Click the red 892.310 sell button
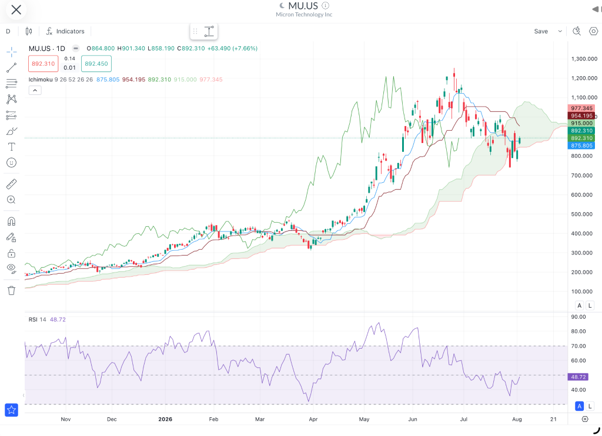Viewport: 602px width, 436px height. [x=43, y=64]
